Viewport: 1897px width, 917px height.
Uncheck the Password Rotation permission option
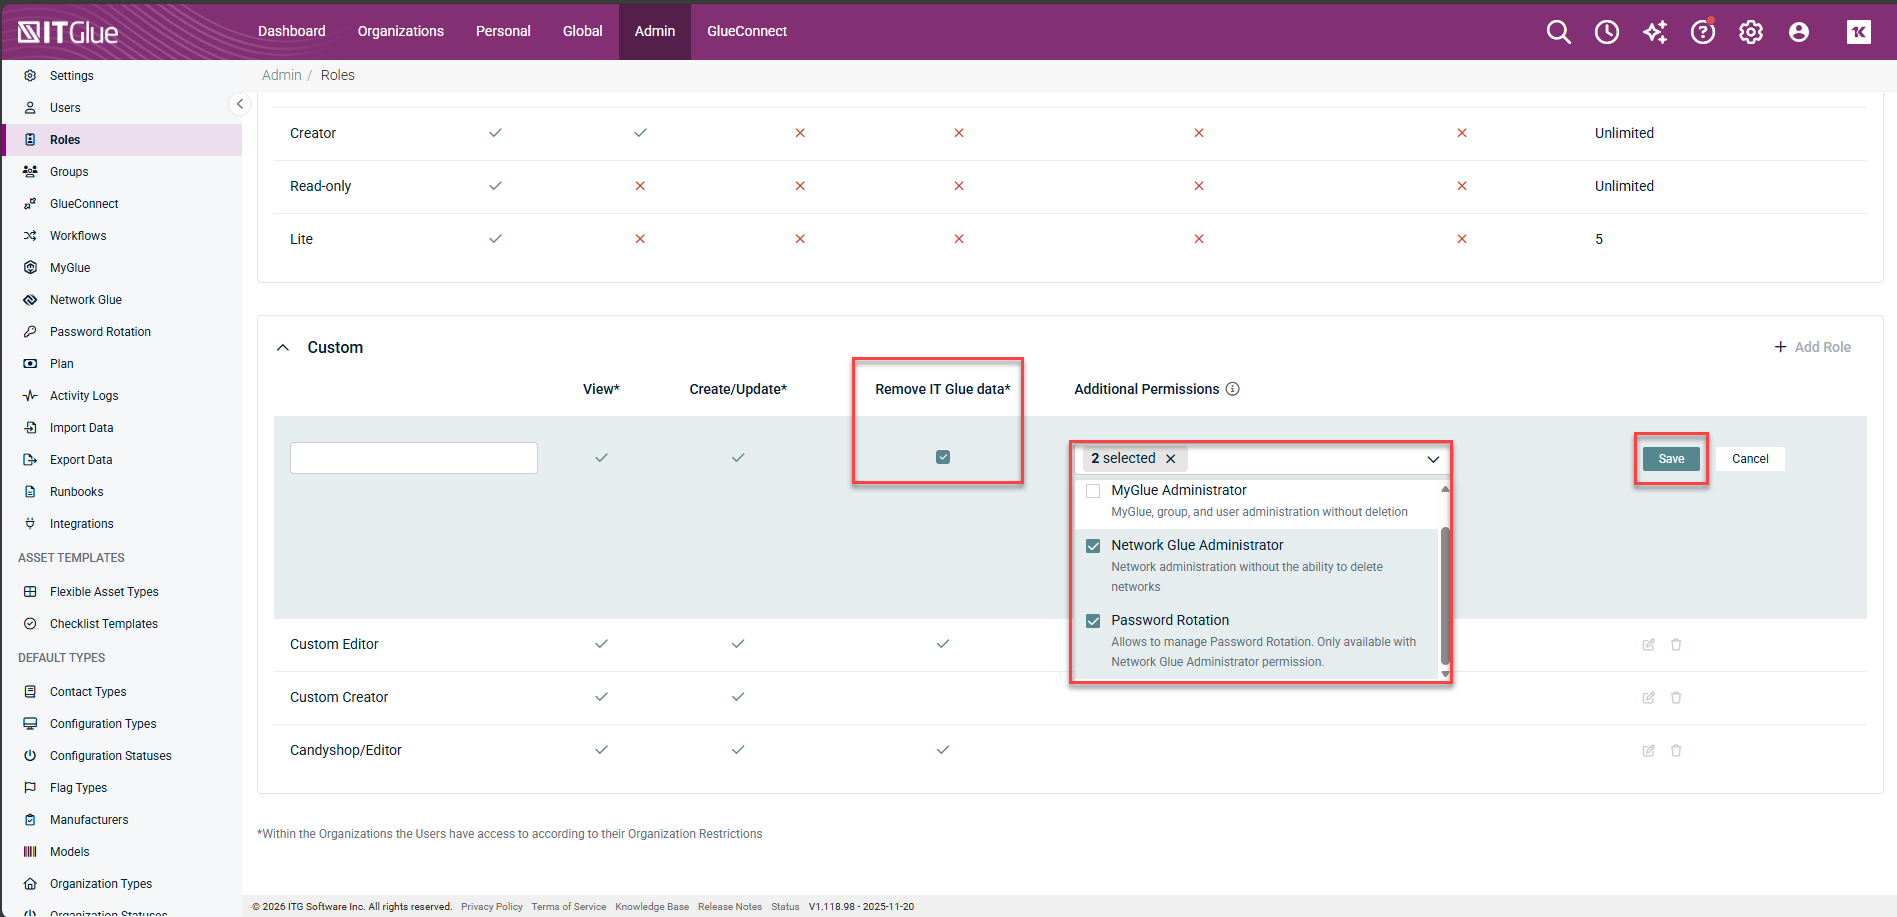pyautogui.click(x=1093, y=621)
